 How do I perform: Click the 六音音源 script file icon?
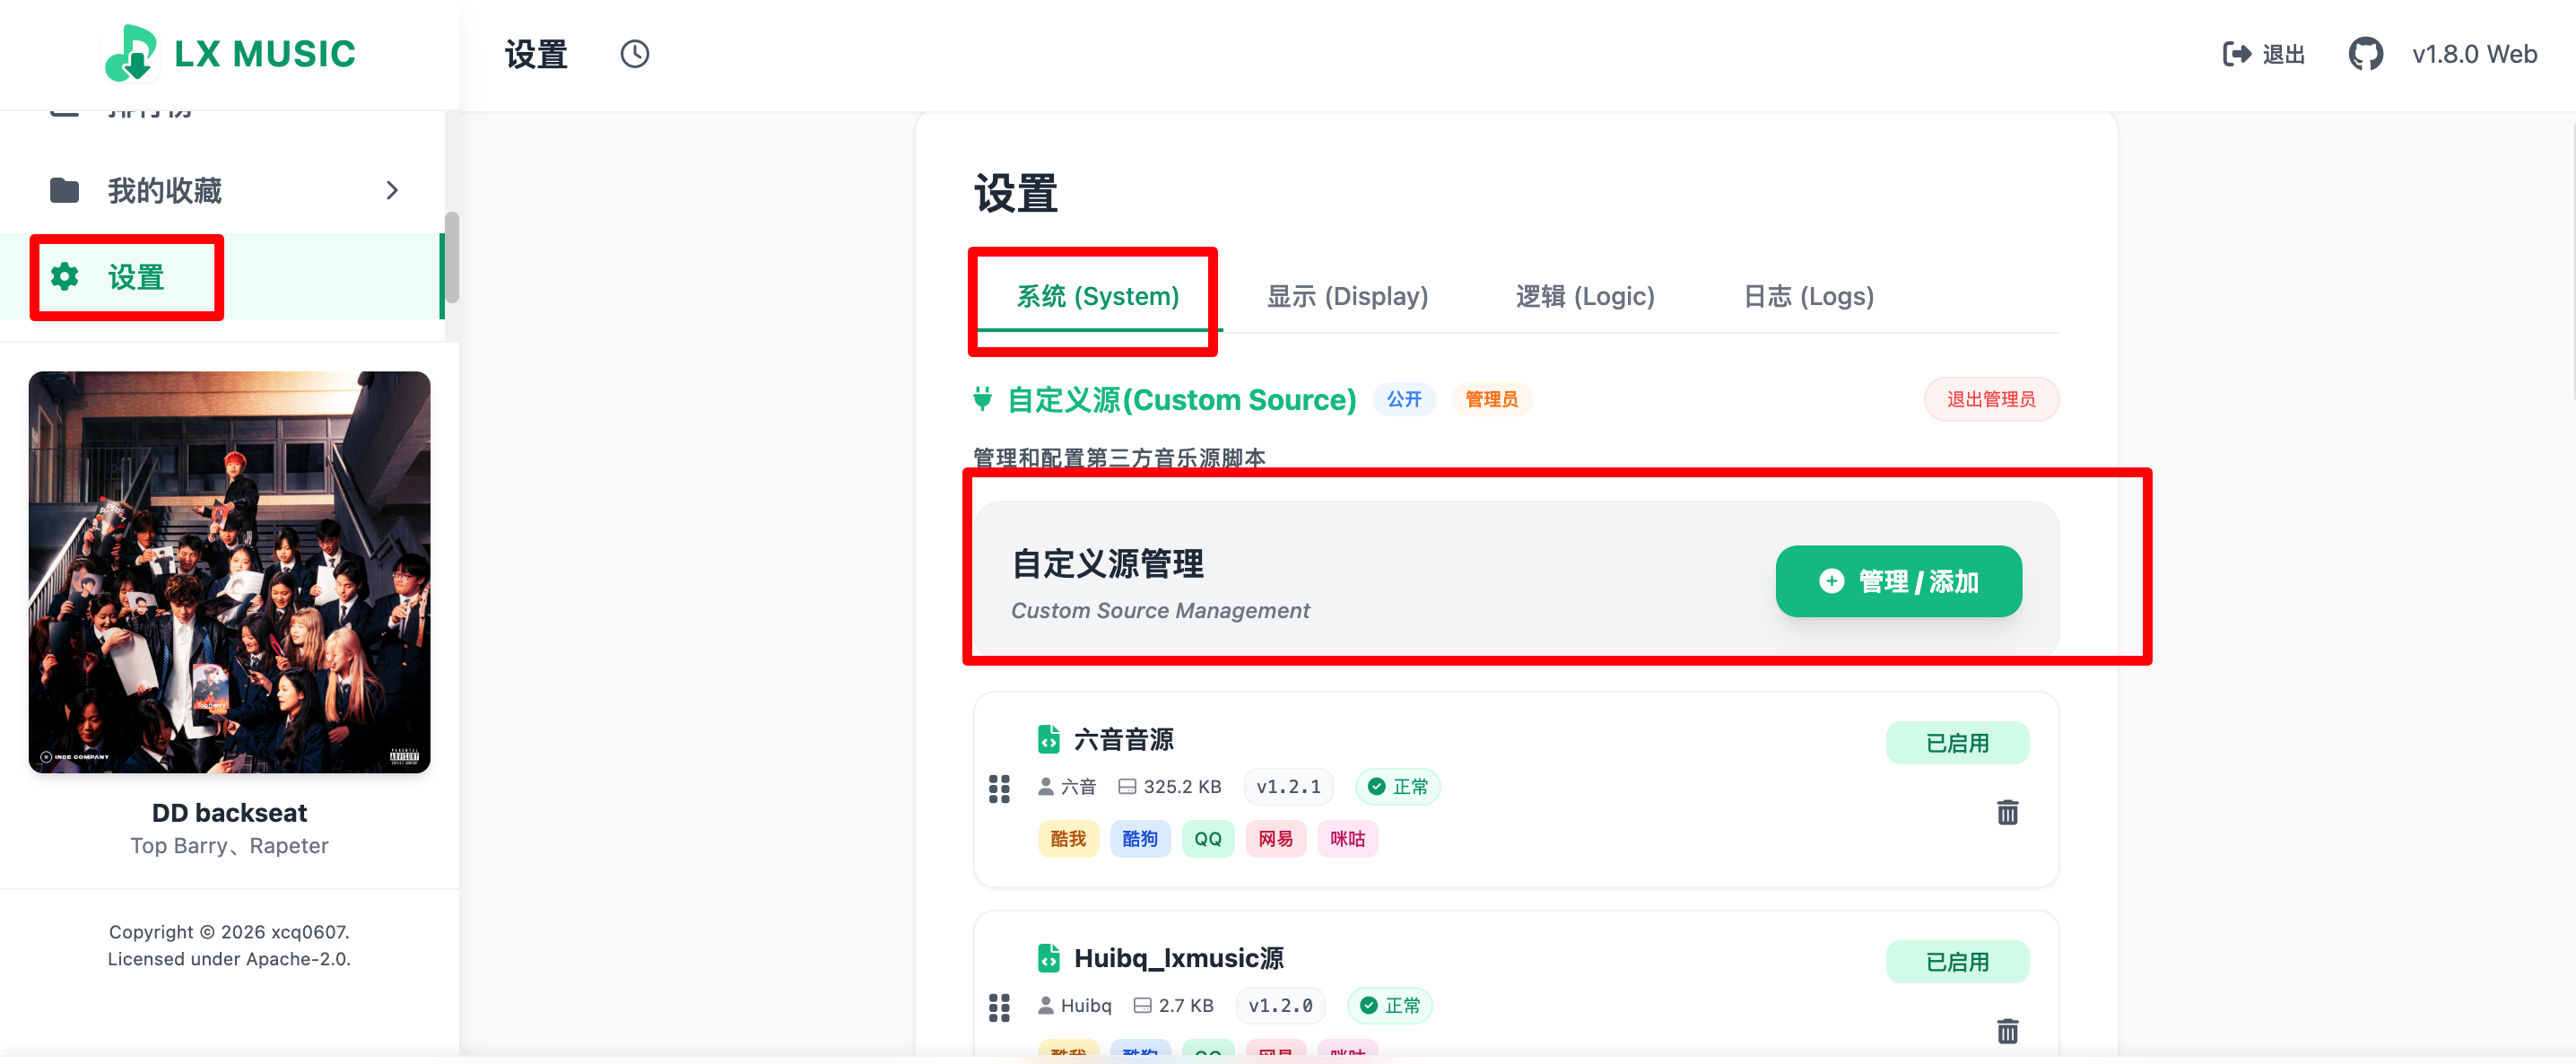[x=1048, y=739]
